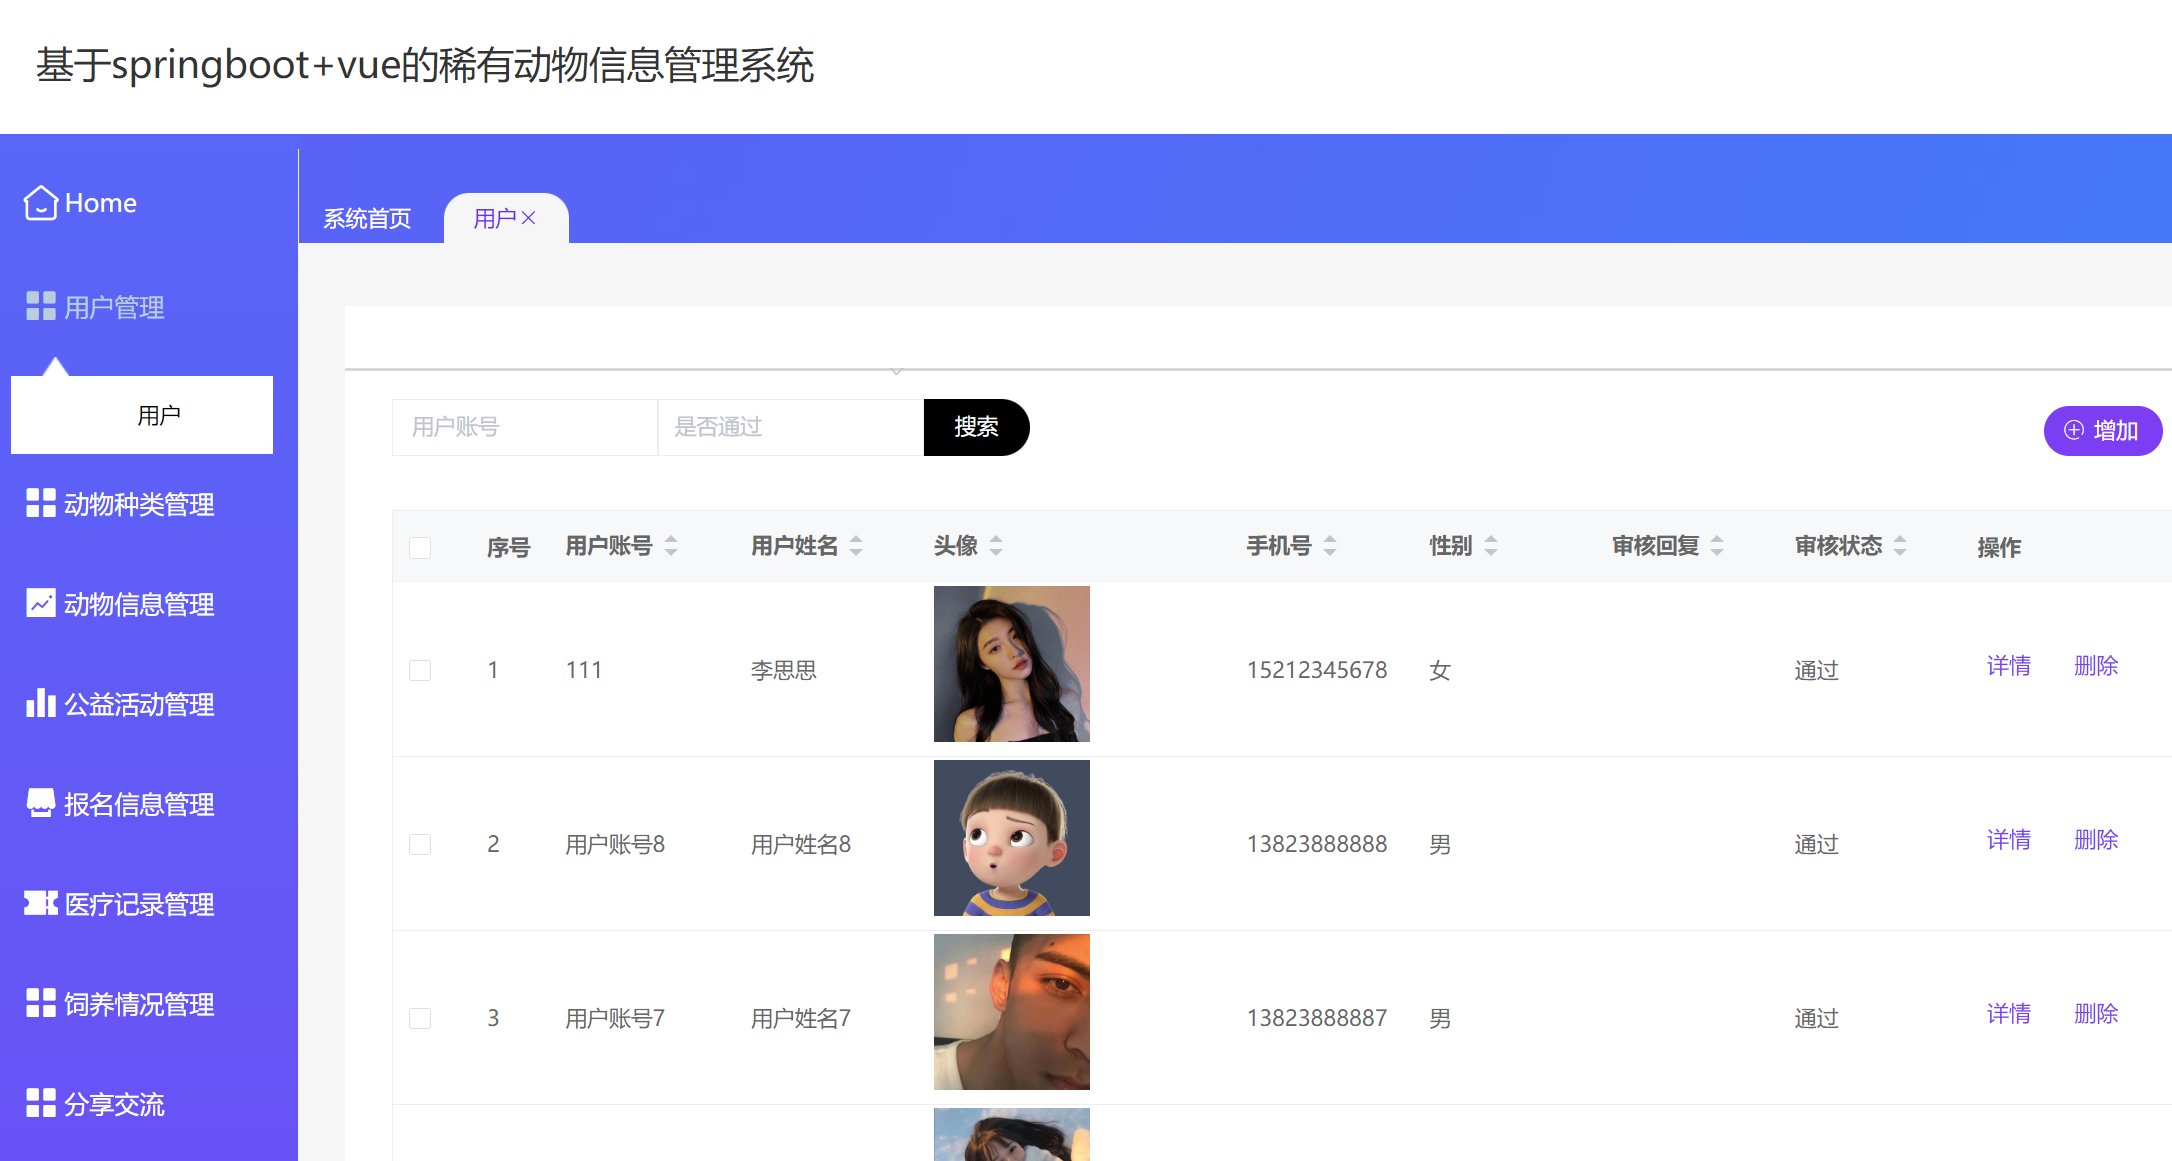The image size is (2172, 1161).
Task: Collapse the search panel via the arrow
Action: [896, 370]
